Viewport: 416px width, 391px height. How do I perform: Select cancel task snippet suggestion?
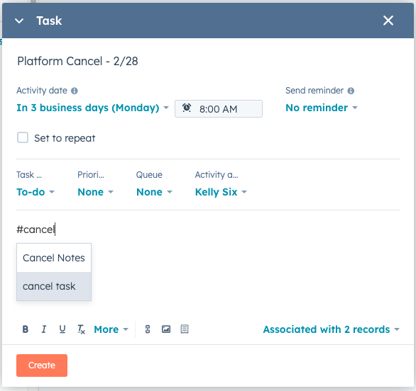(x=54, y=286)
